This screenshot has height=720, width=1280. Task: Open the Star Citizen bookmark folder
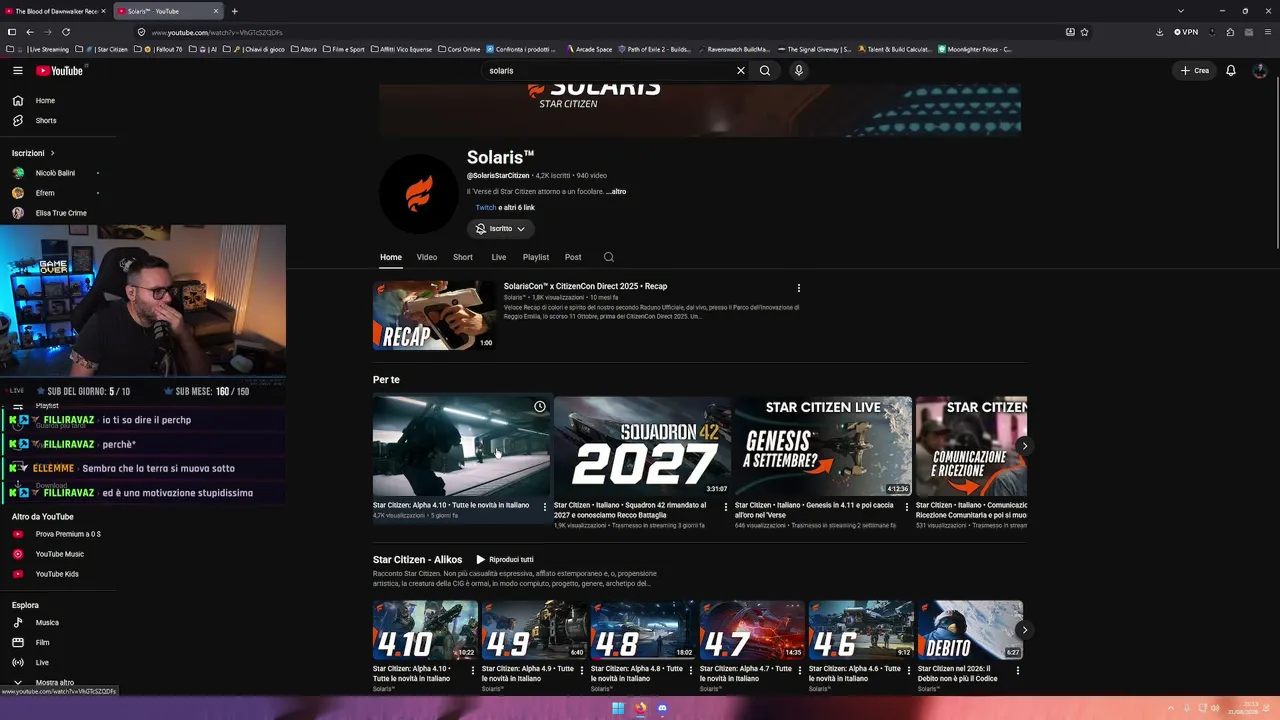coord(108,49)
